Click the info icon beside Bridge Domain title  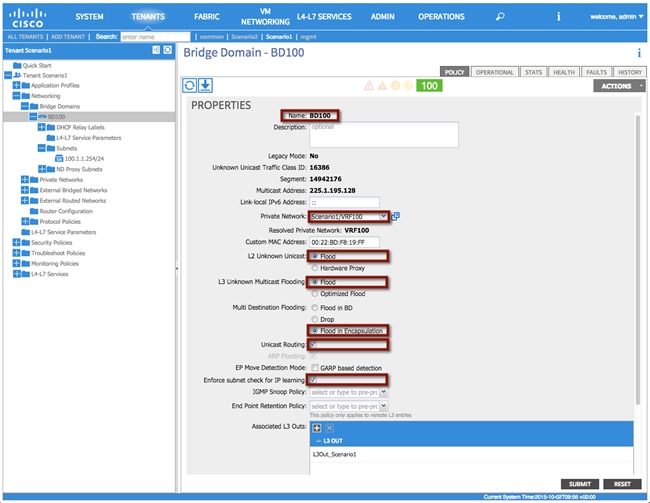[x=639, y=53]
